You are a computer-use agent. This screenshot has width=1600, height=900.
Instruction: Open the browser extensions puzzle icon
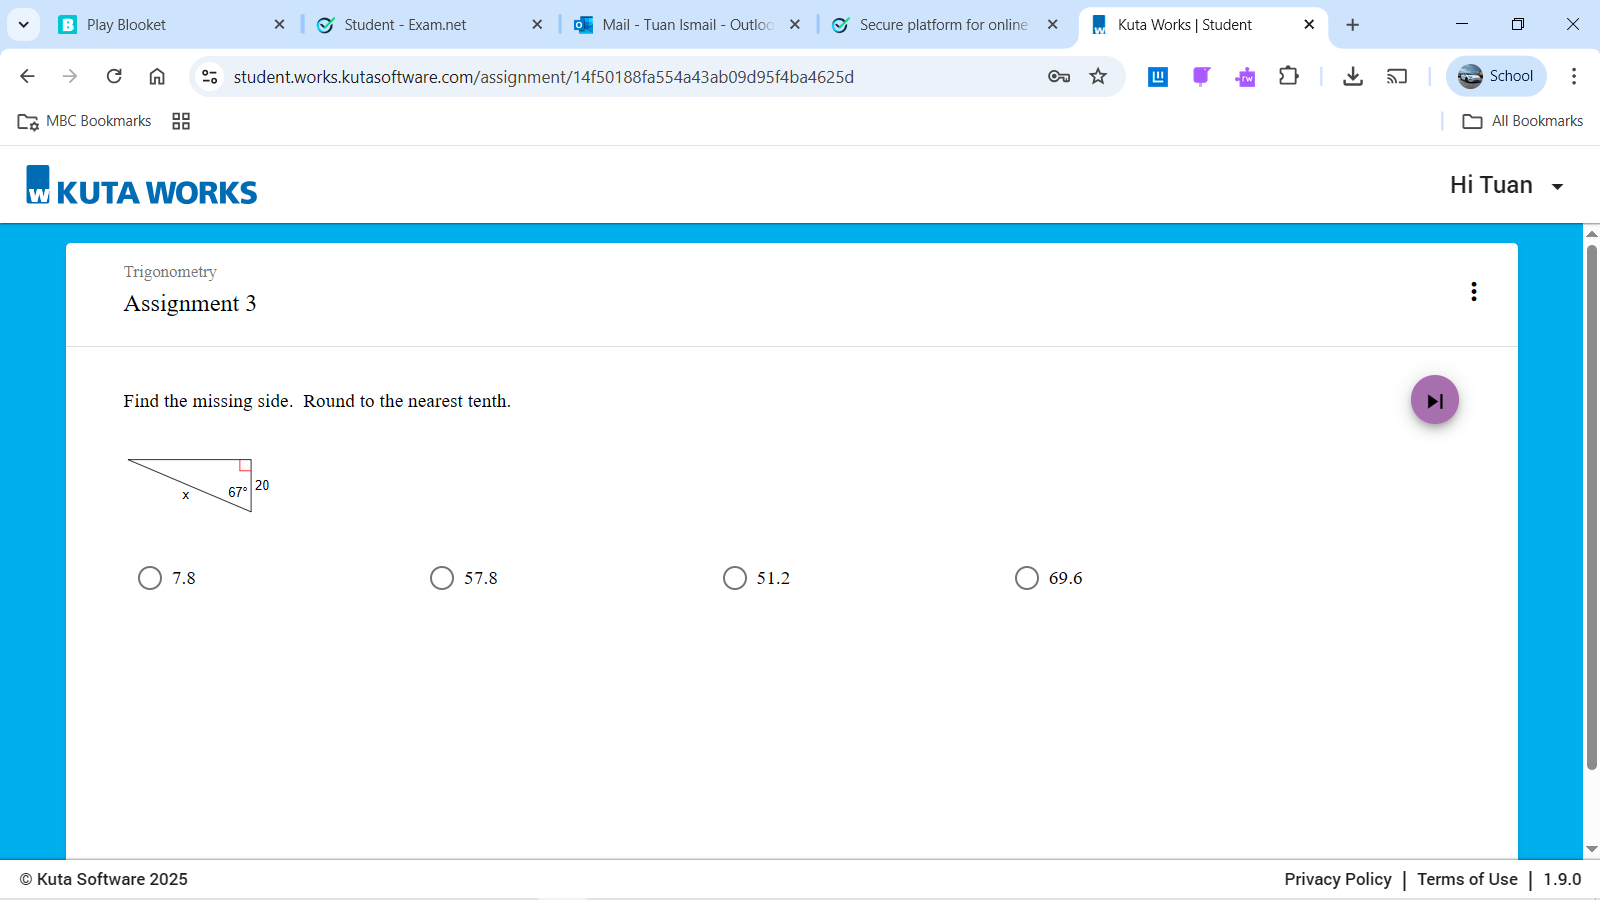point(1288,77)
